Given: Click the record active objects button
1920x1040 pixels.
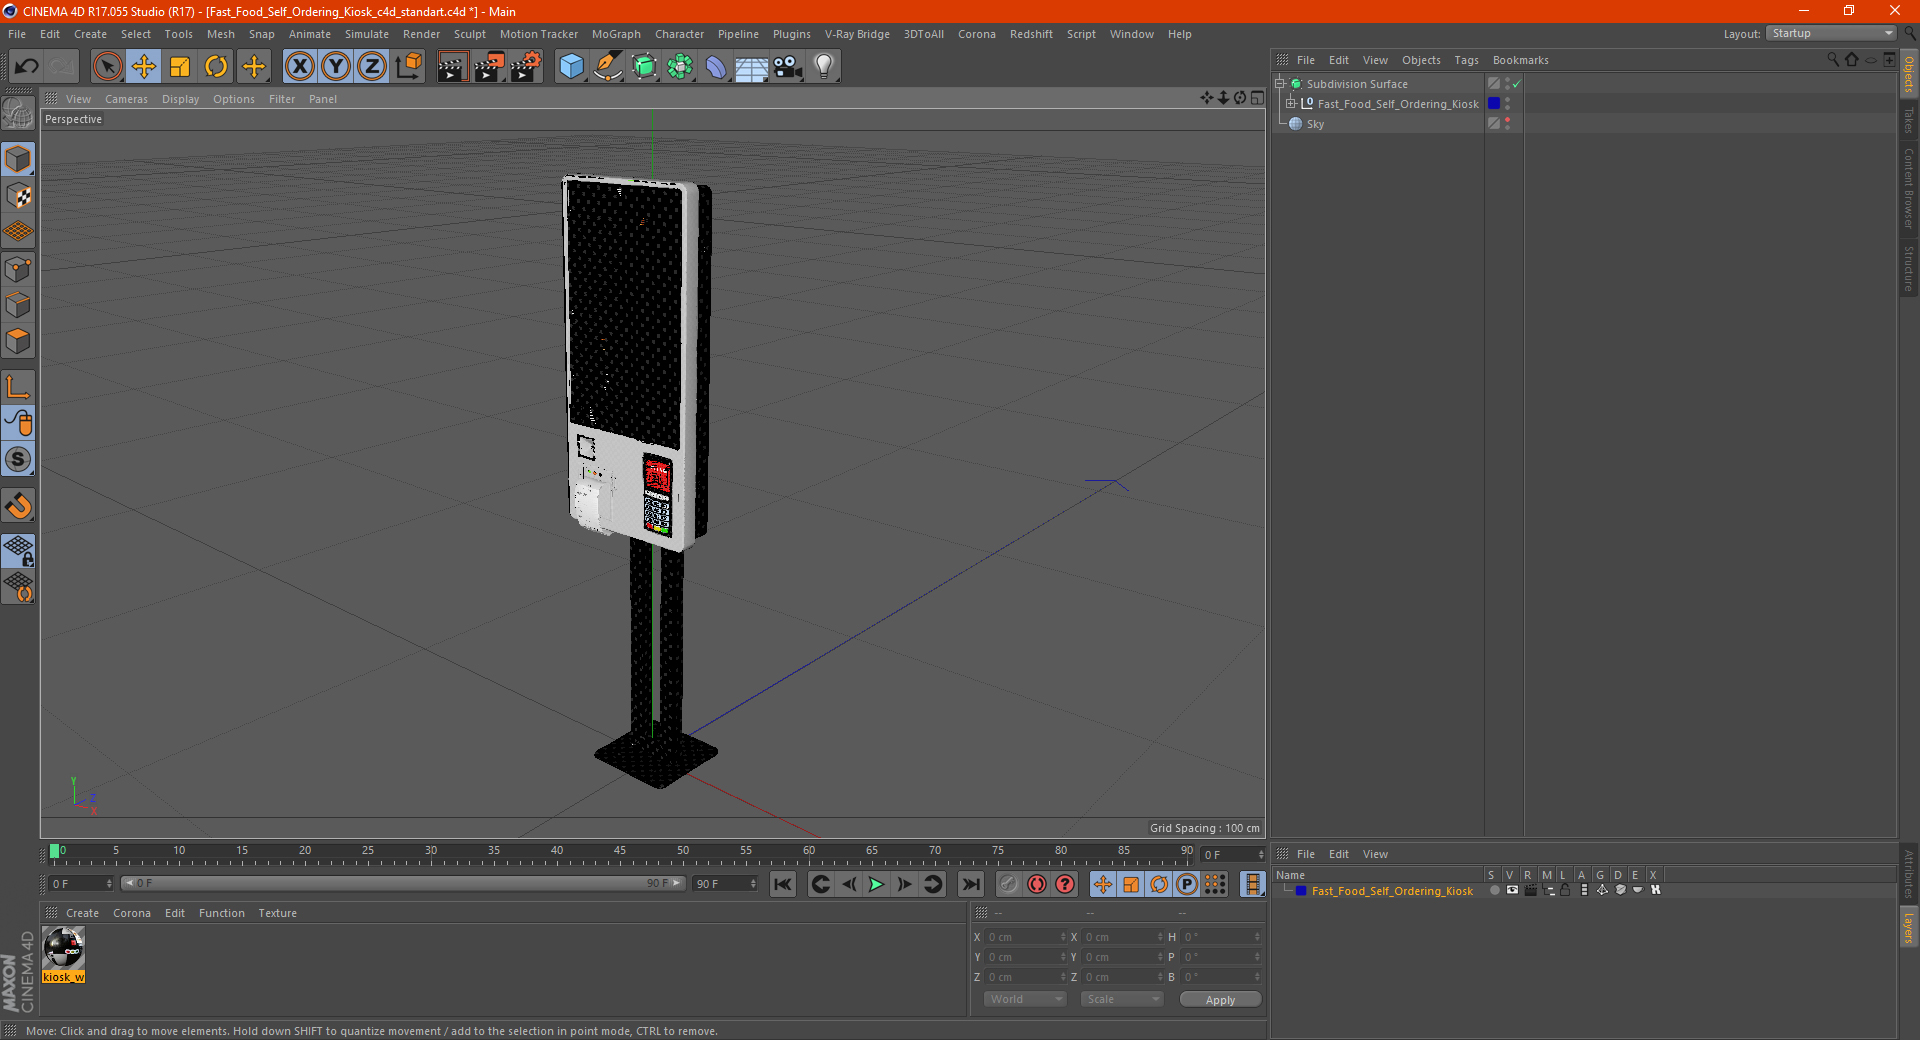Looking at the screenshot, I should tap(1009, 884).
